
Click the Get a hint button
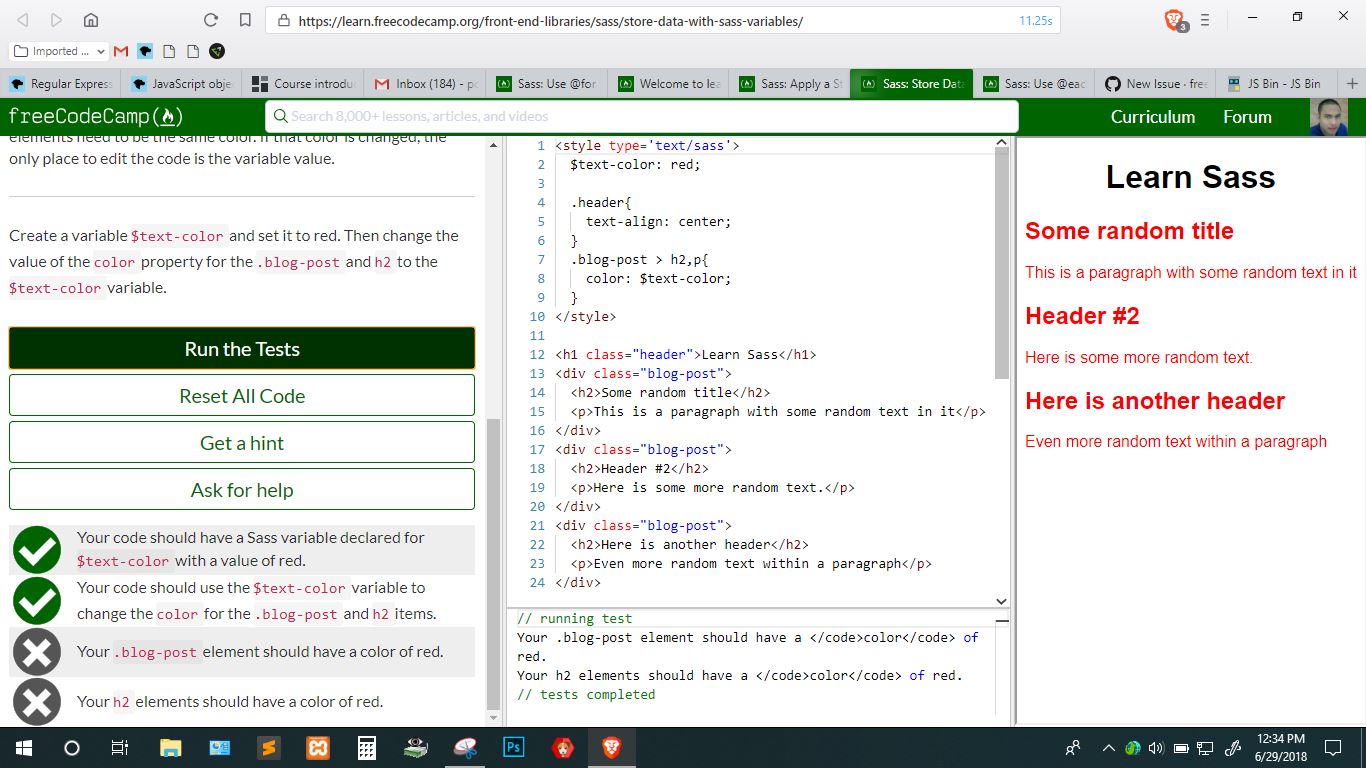241,441
